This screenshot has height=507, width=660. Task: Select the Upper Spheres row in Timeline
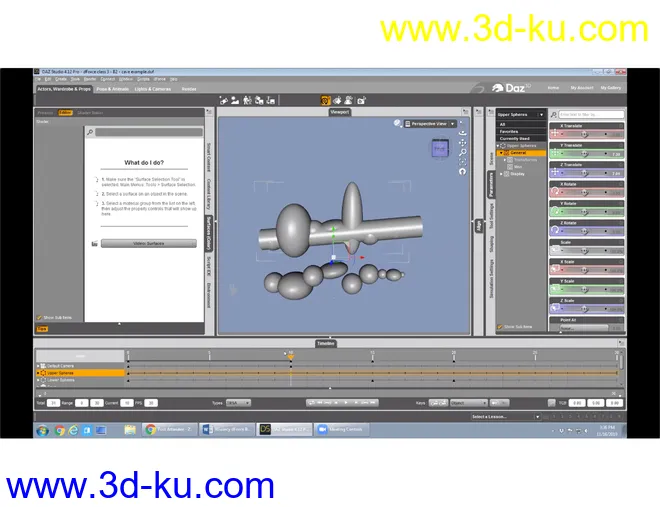[x=80, y=373]
